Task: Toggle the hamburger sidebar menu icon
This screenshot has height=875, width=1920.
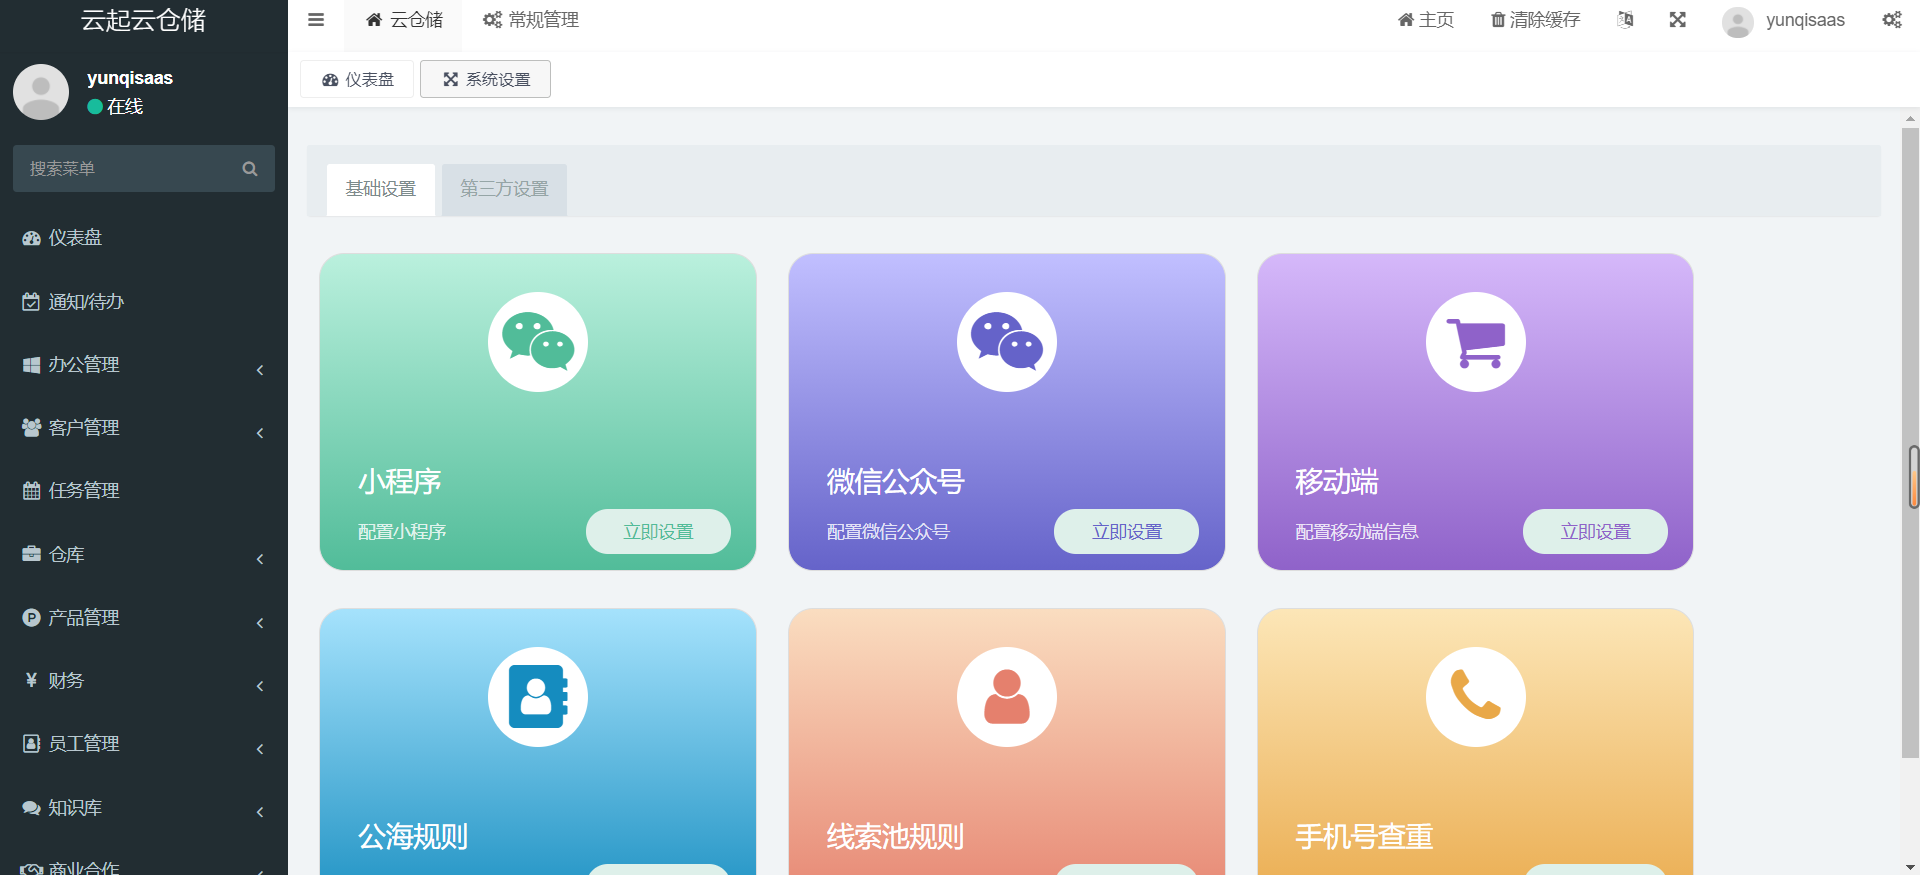Action: (x=316, y=20)
